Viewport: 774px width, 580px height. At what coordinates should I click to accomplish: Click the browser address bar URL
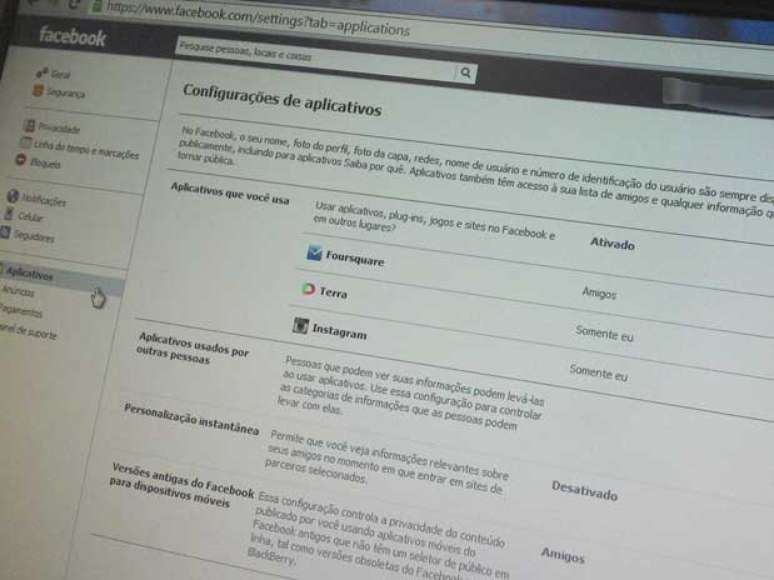tap(258, 18)
